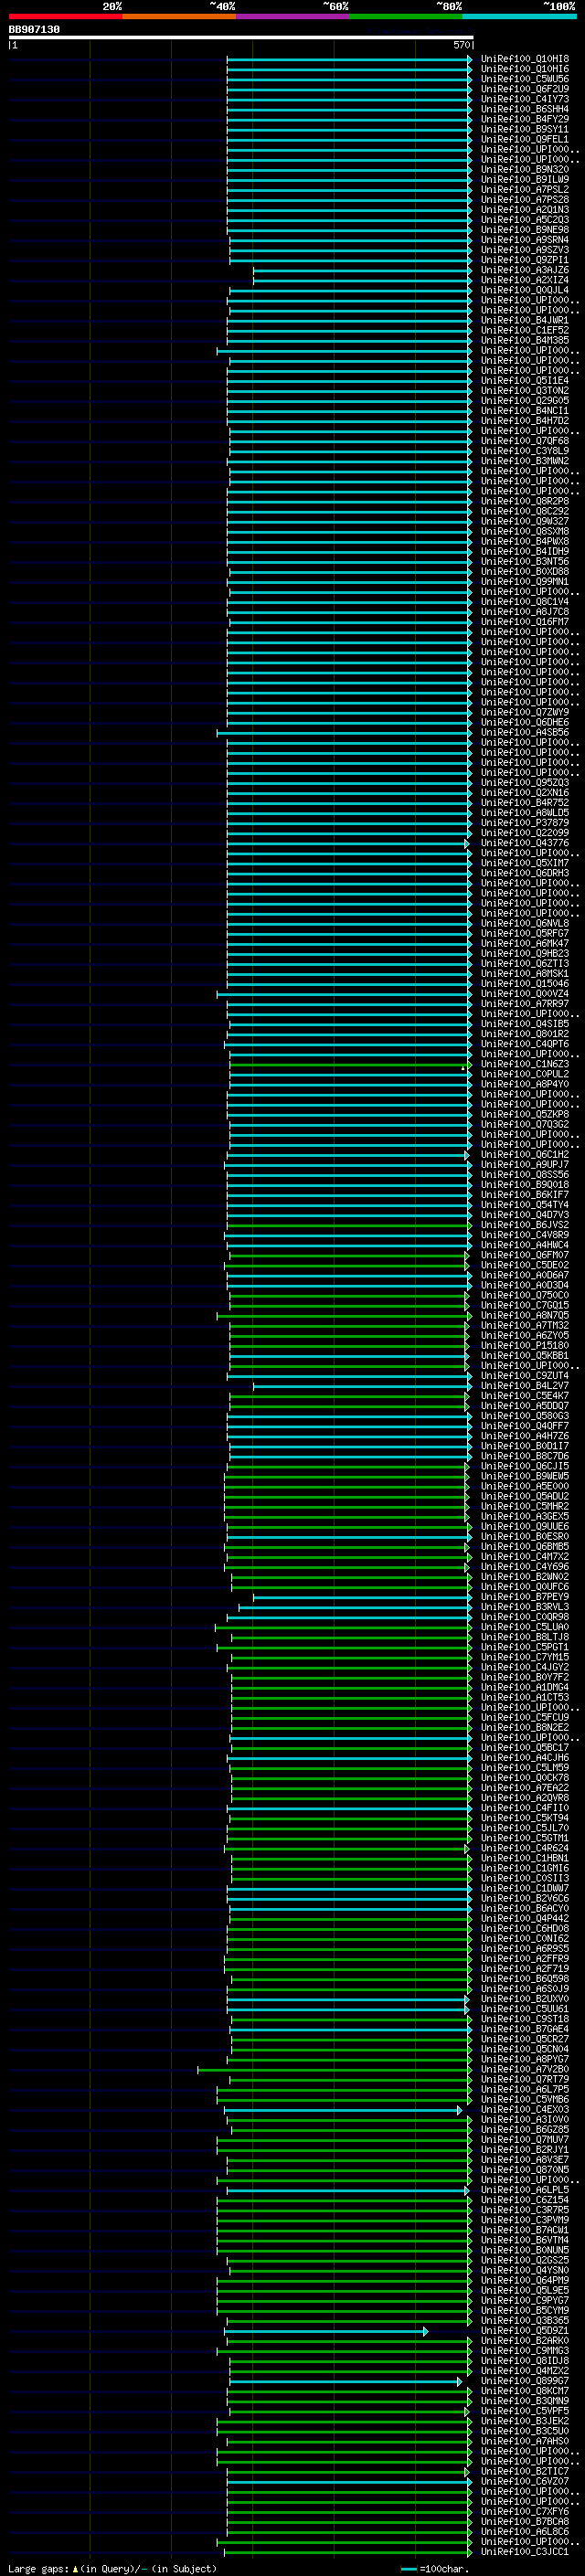Select the UniRef100_Q3T0N2 label
Image resolution: width=585 pixels, height=2576 pixels.
[525, 390]
